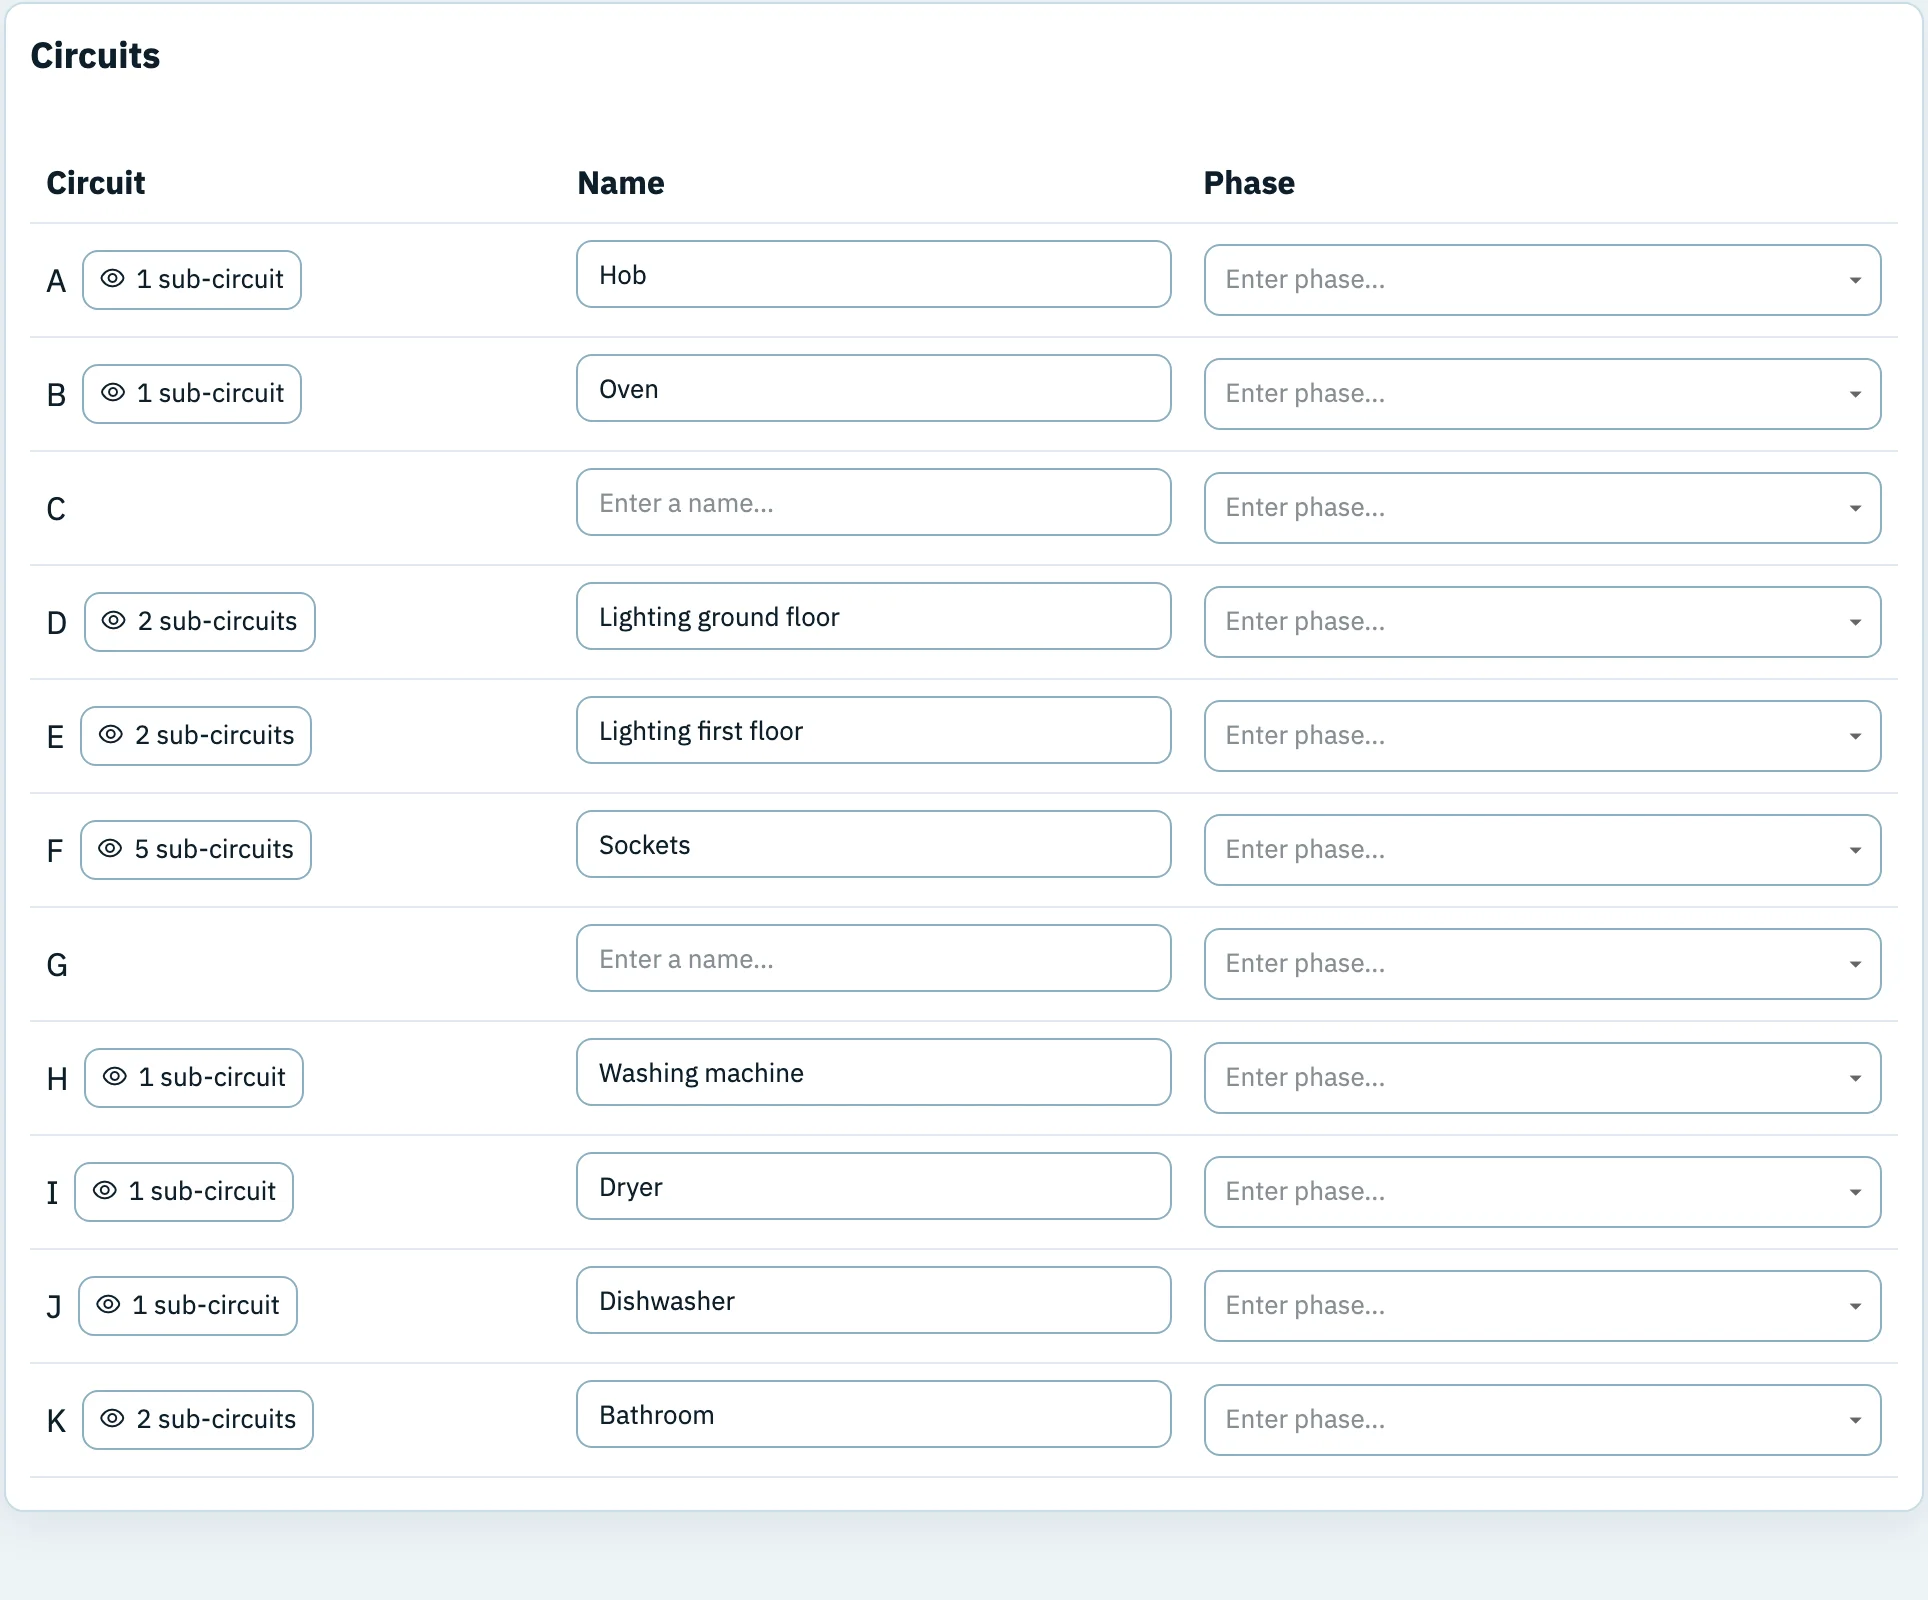Viewport: 1928px width, 1600px height.
Task: Edit the Dishwasher name field
Action: (873, 1300)
